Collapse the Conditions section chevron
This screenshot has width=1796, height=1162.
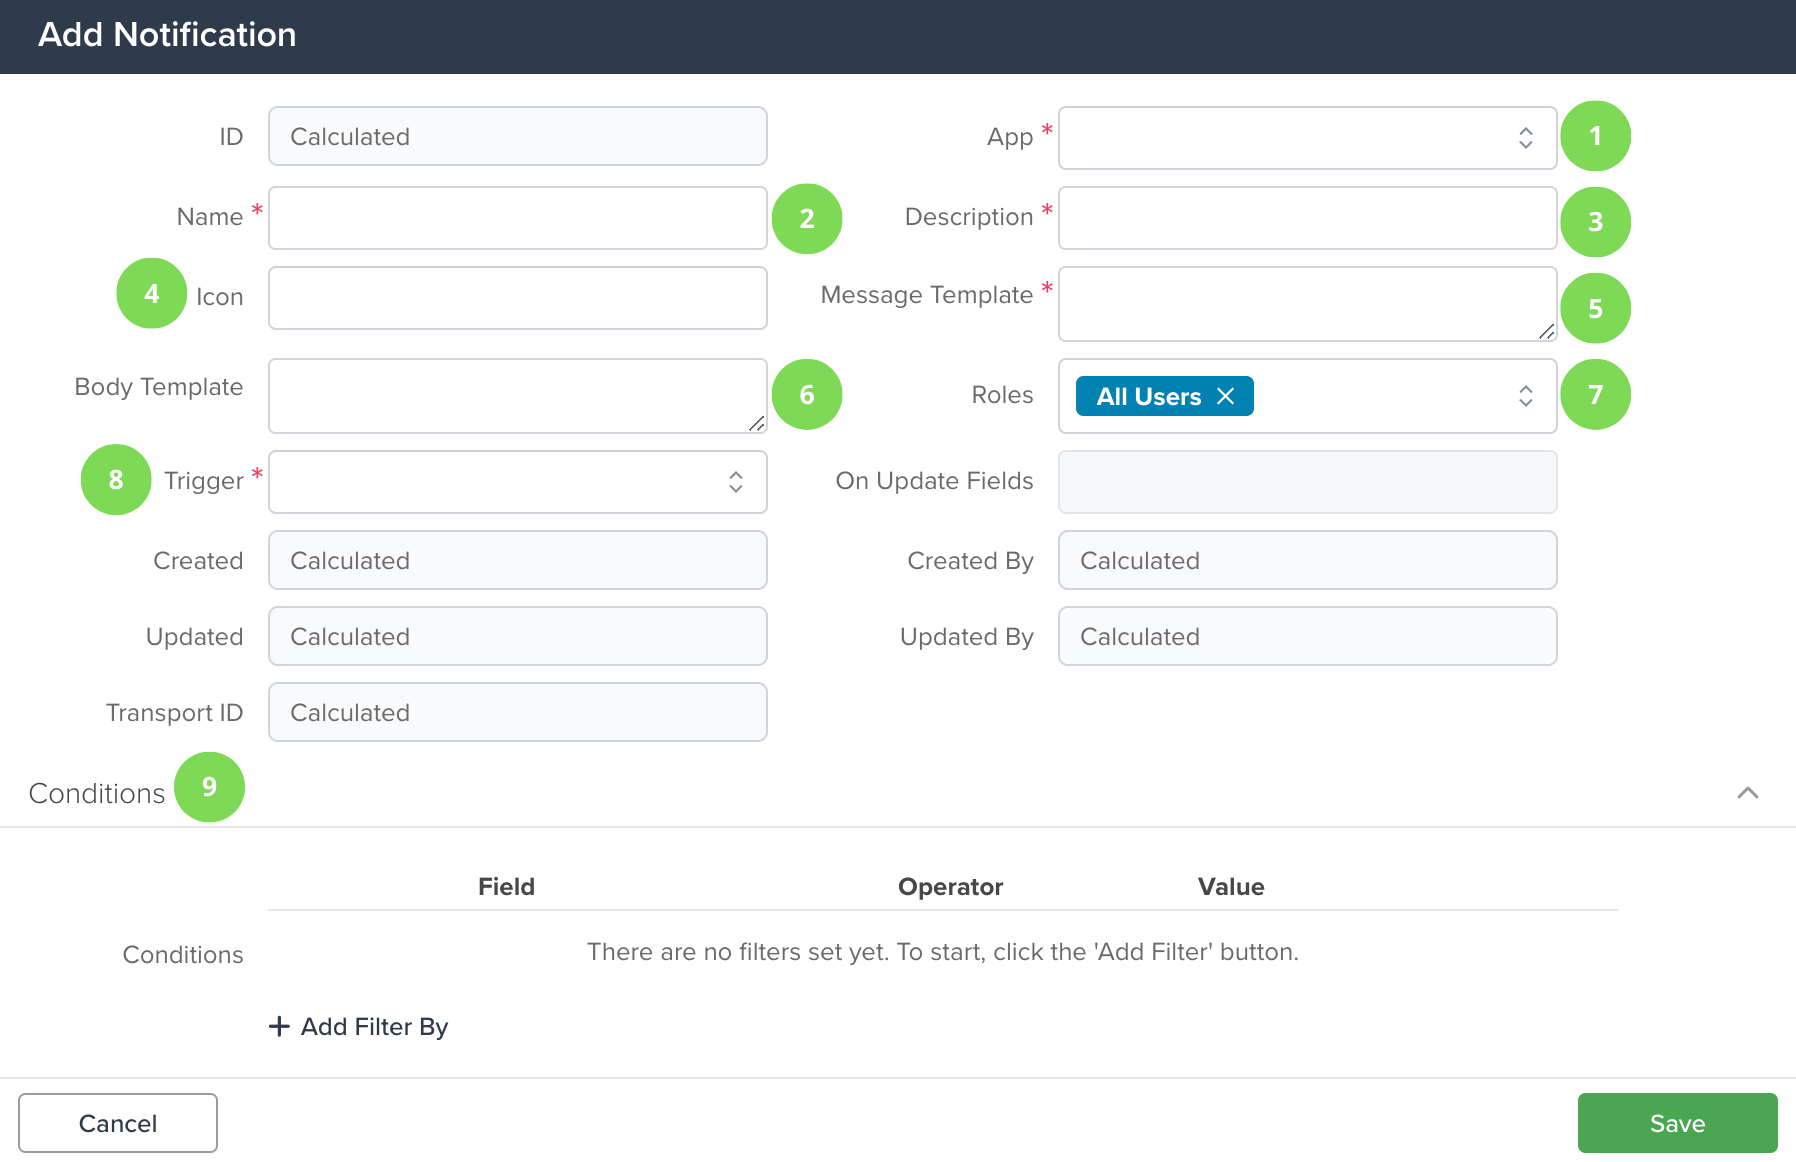pos(1747,793)
